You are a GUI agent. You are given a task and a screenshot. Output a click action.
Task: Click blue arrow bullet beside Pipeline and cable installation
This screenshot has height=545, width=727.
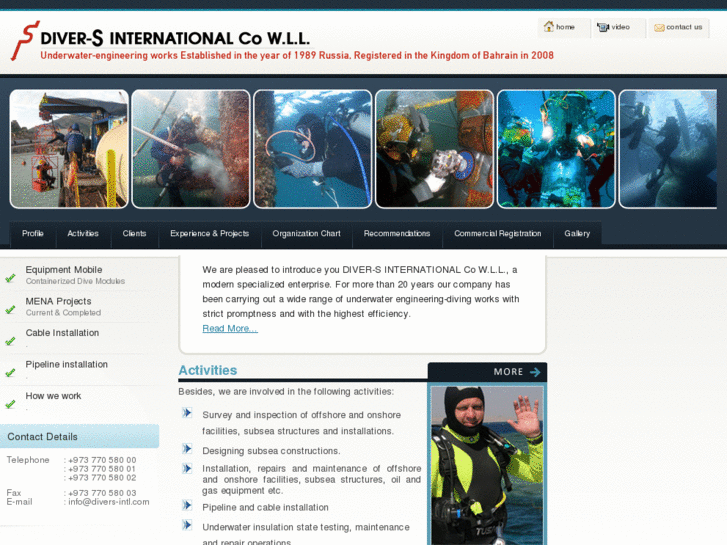click(x=187, y=506)
